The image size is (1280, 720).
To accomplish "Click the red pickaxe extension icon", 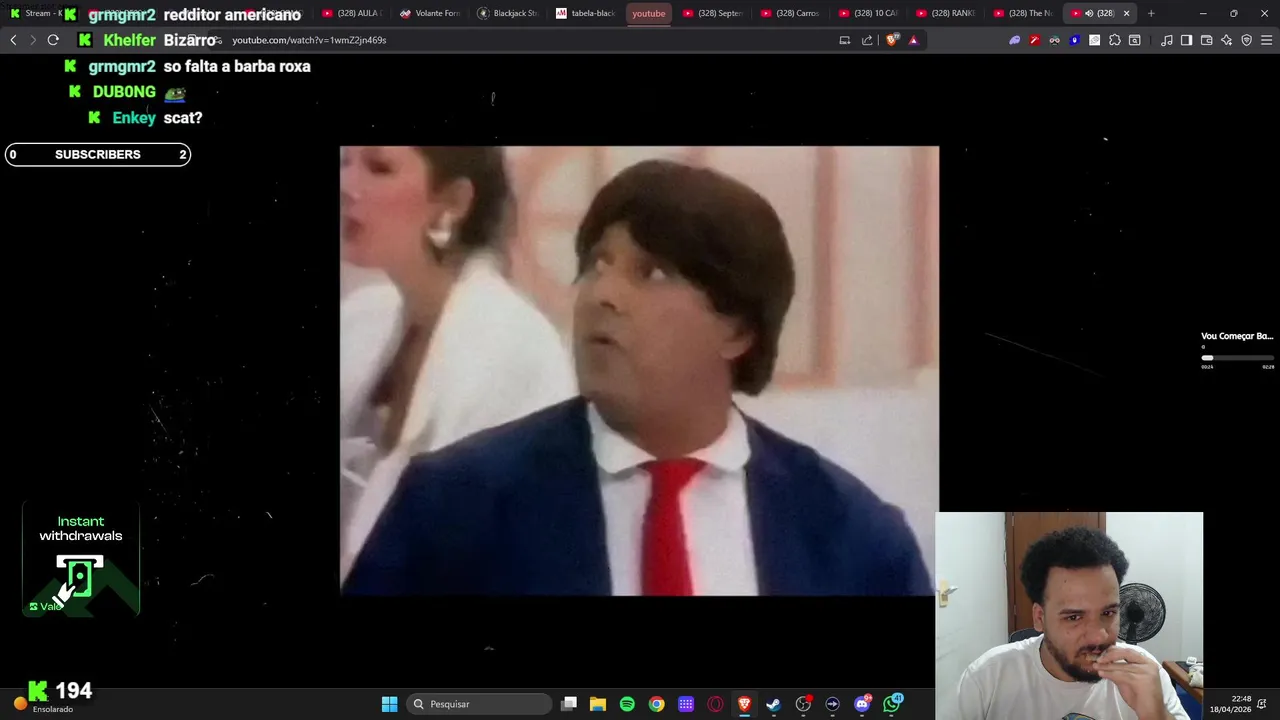I will coord(1034,40).
